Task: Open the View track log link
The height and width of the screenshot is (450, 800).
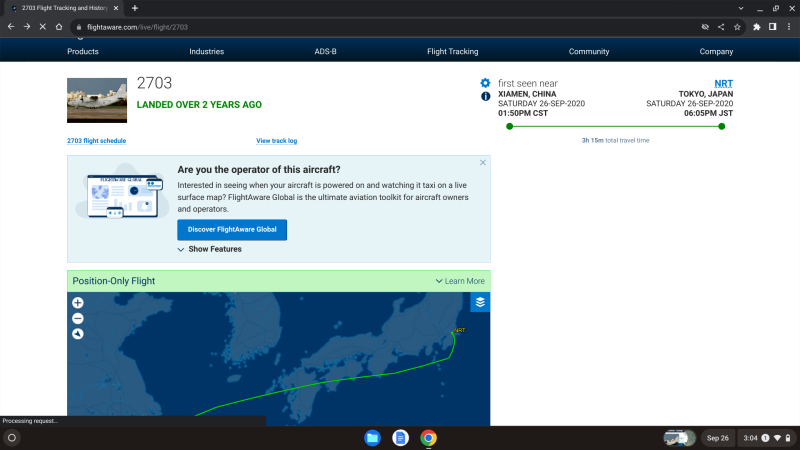Action: (277, 141)
